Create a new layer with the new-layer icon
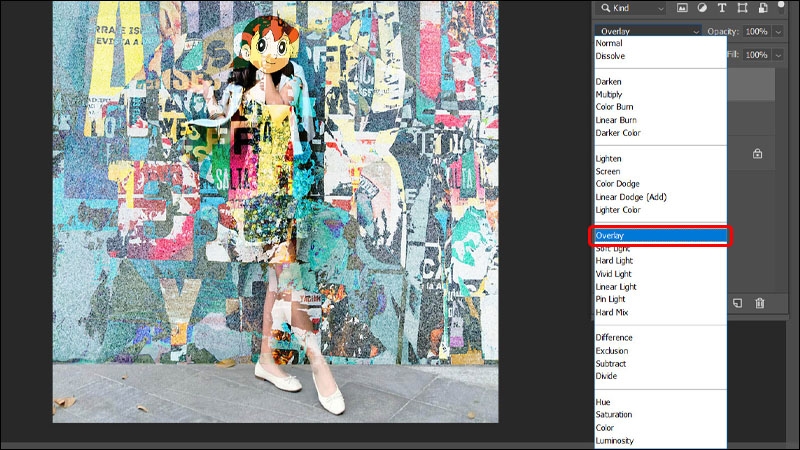 coord(738,303)
